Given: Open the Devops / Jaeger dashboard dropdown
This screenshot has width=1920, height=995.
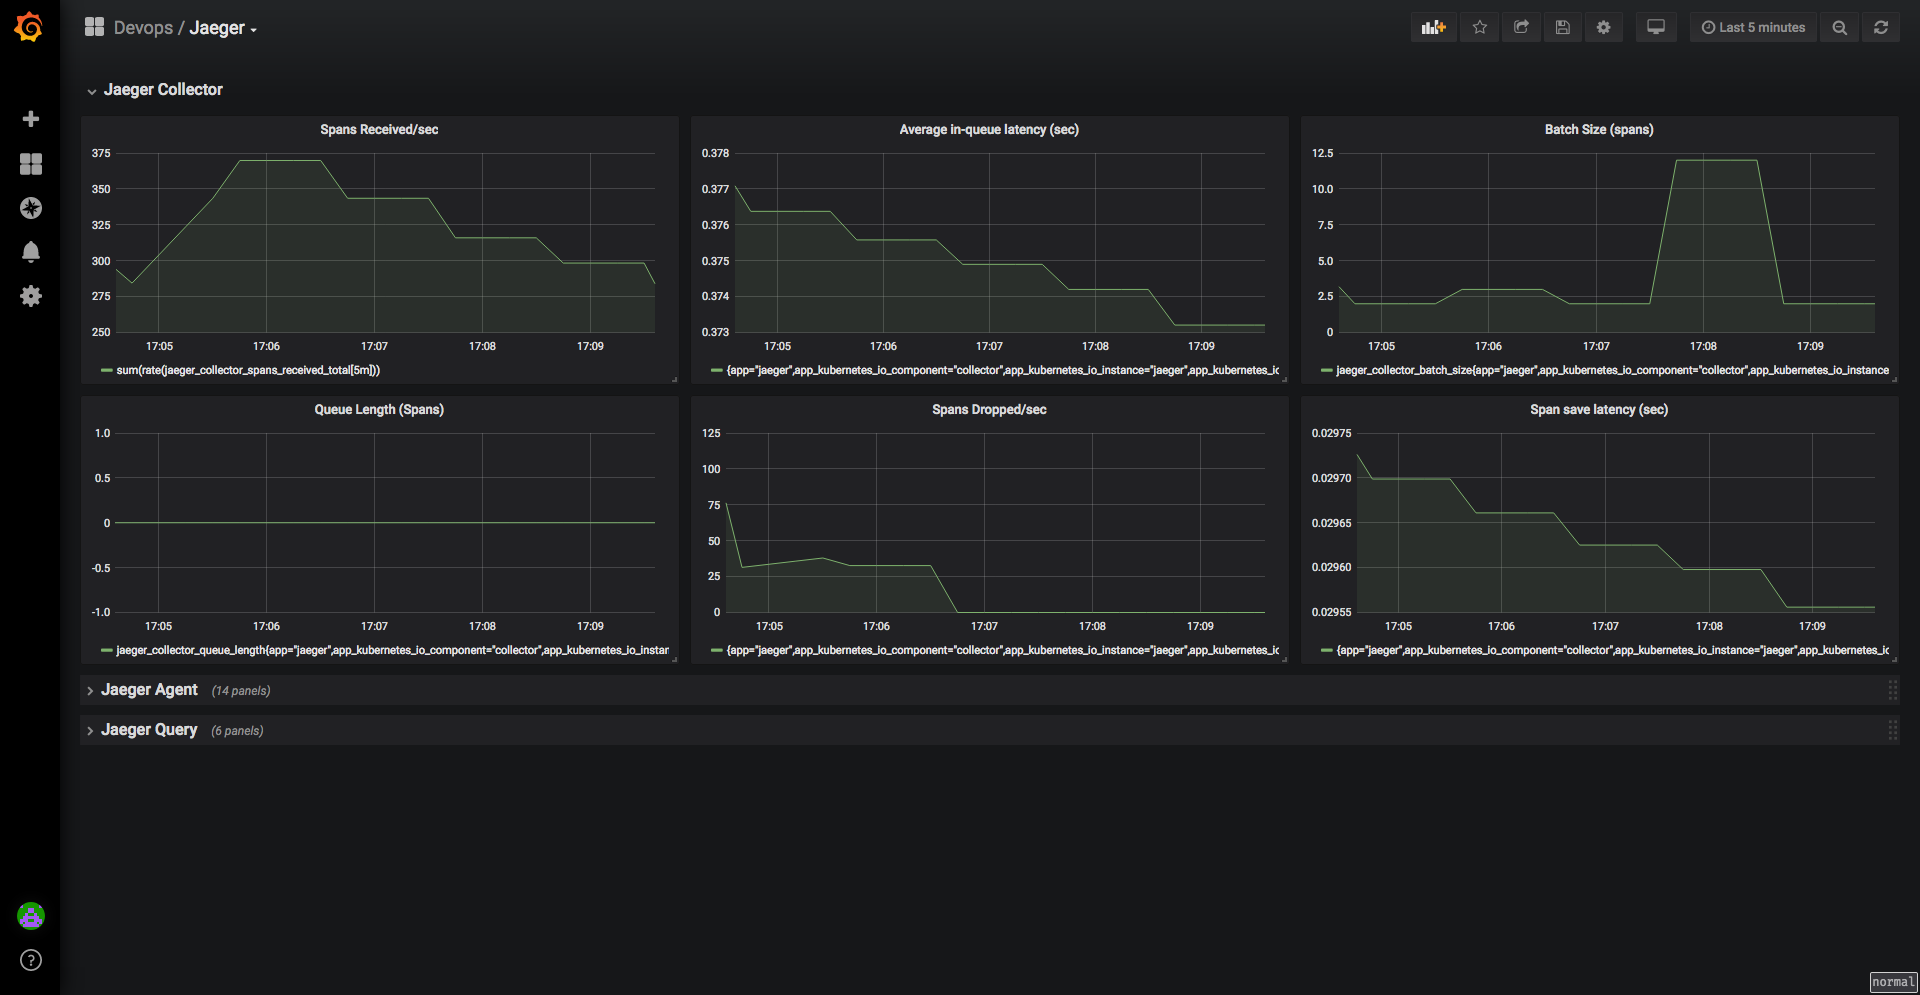Looking at the screenshot, I should [x=185, y=28].
